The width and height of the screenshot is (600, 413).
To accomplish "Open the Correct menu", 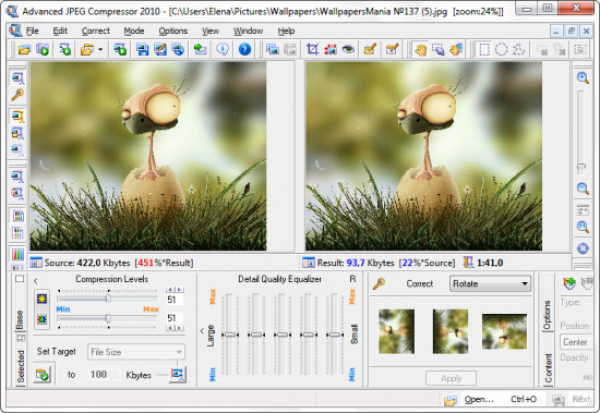I will coord(96,31).
